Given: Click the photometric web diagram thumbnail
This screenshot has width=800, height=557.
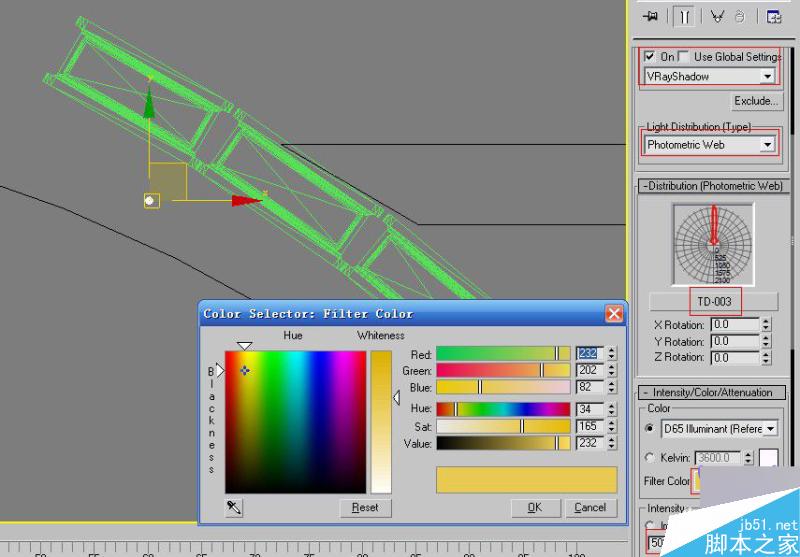Looking at the screenshot, I should coord(713,244).
